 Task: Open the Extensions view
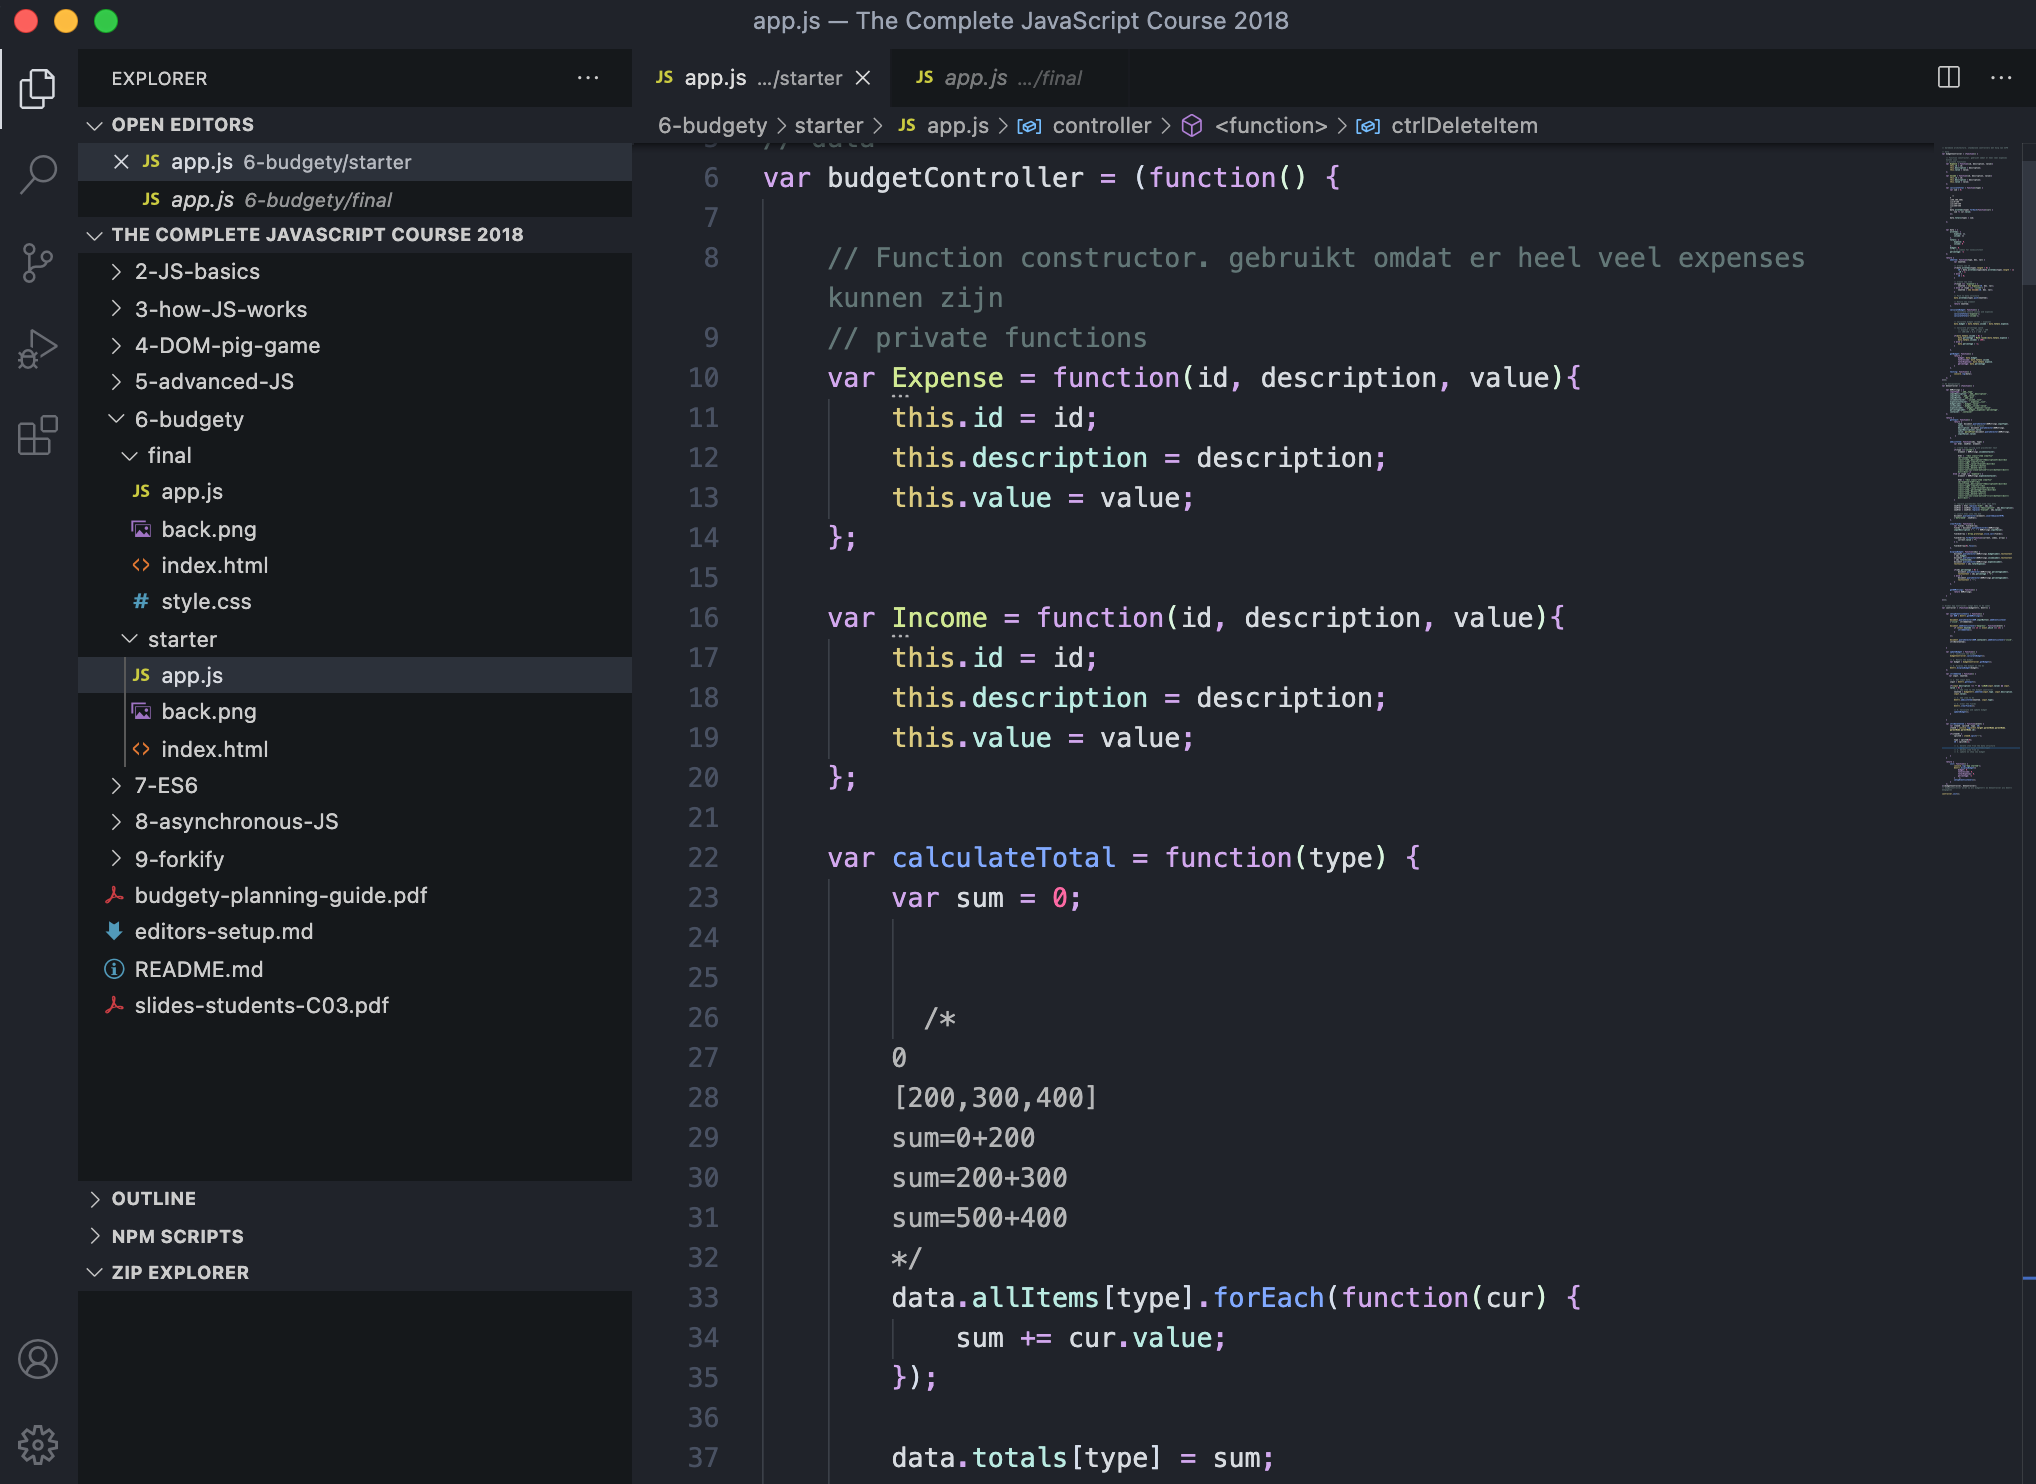[38, 437]
